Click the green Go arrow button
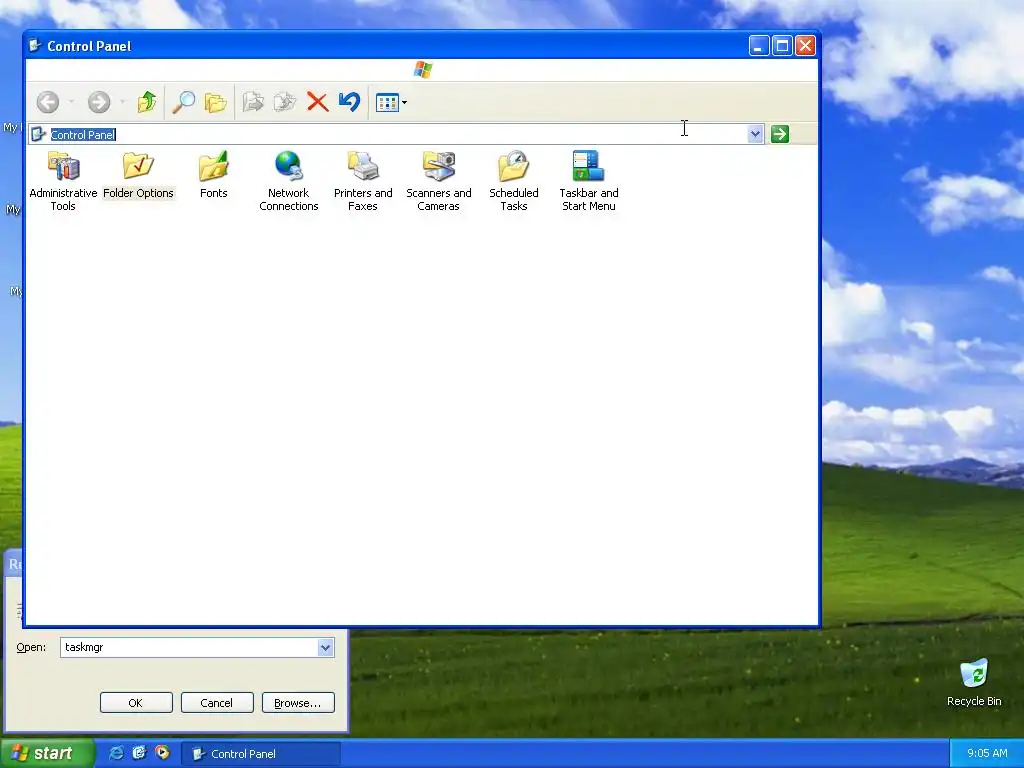Viewport: 1024px width, 768px height. [x=780, y=134]
